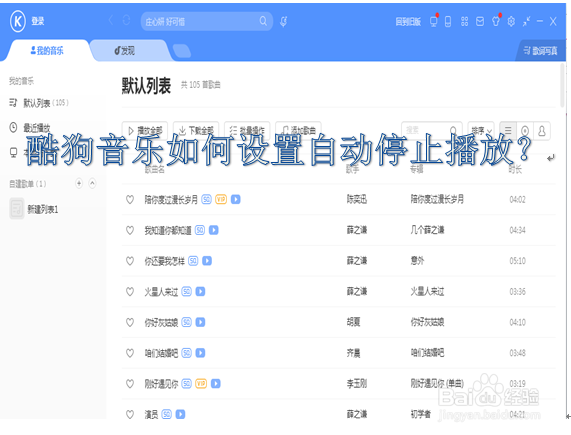Image resolution: width=571 pixels, height=435 pixels.
Task: Click the vertical scrollbar thumb at right edge
Action: (563, 85)
